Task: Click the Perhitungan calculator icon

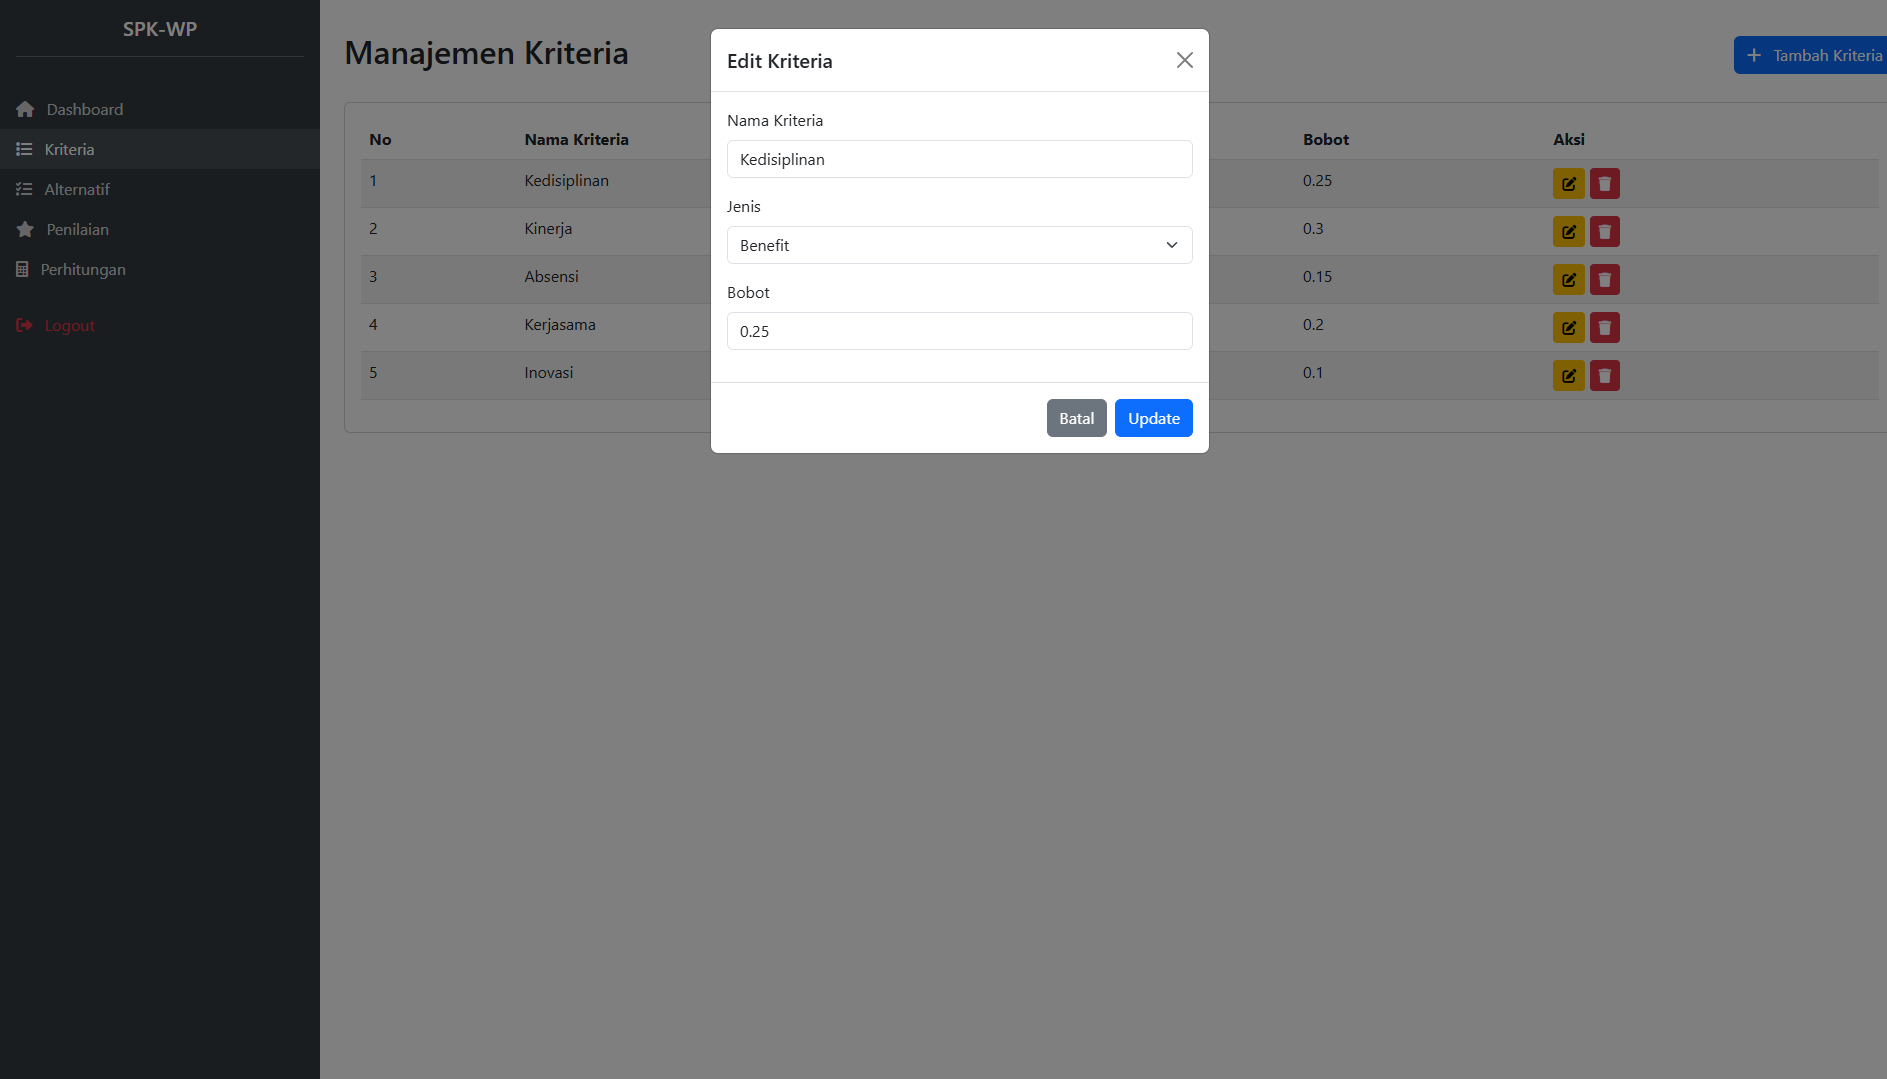Action: point(22,269)
